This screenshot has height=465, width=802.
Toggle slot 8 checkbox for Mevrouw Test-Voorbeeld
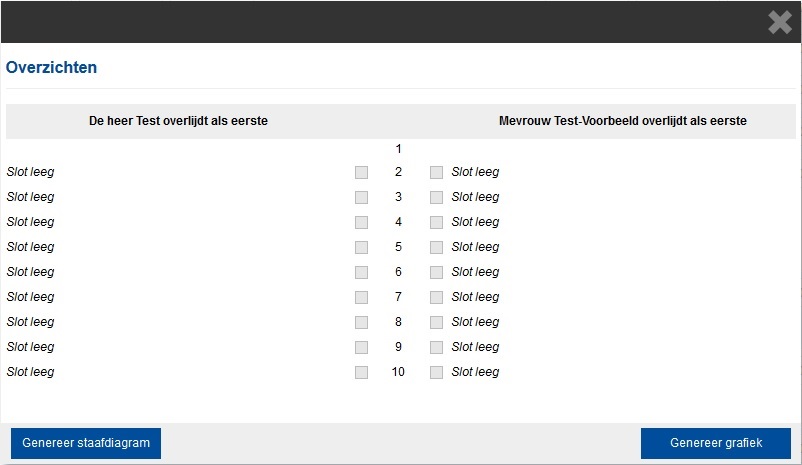pos(436,323)
